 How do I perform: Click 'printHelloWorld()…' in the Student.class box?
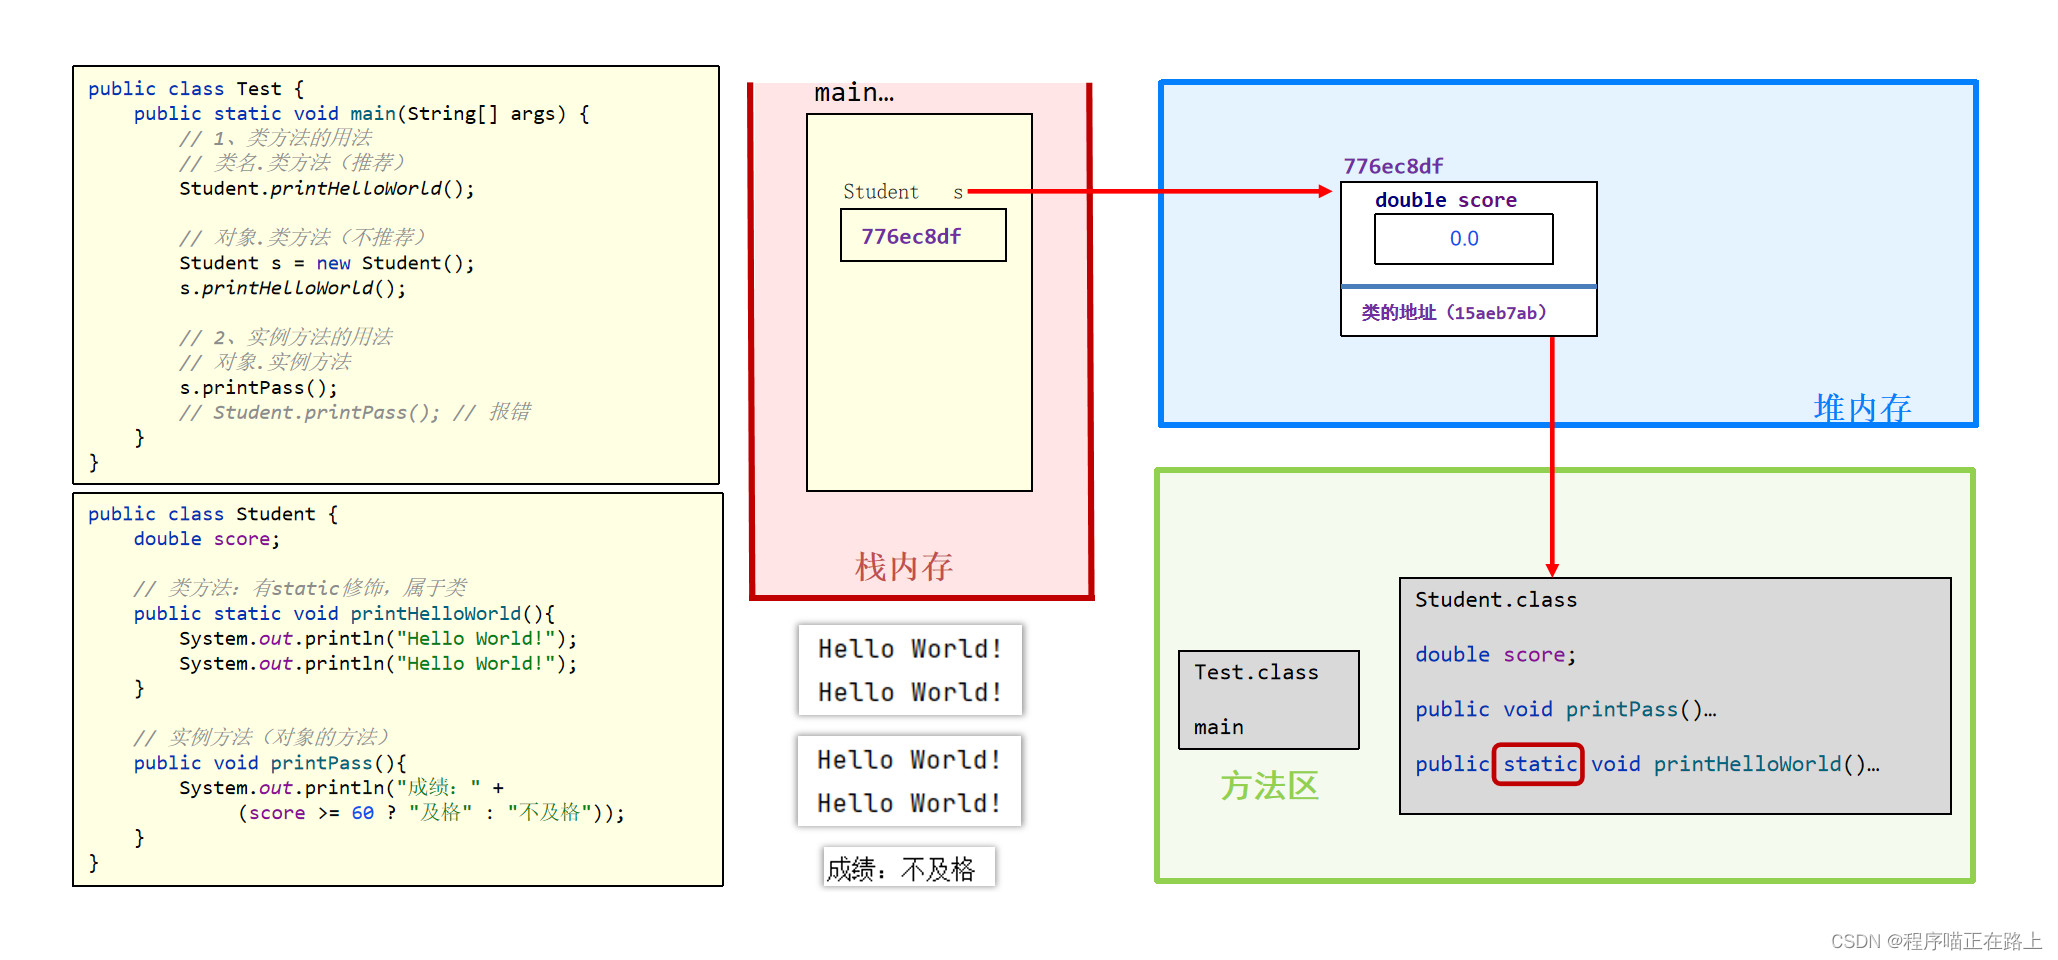1766,765
